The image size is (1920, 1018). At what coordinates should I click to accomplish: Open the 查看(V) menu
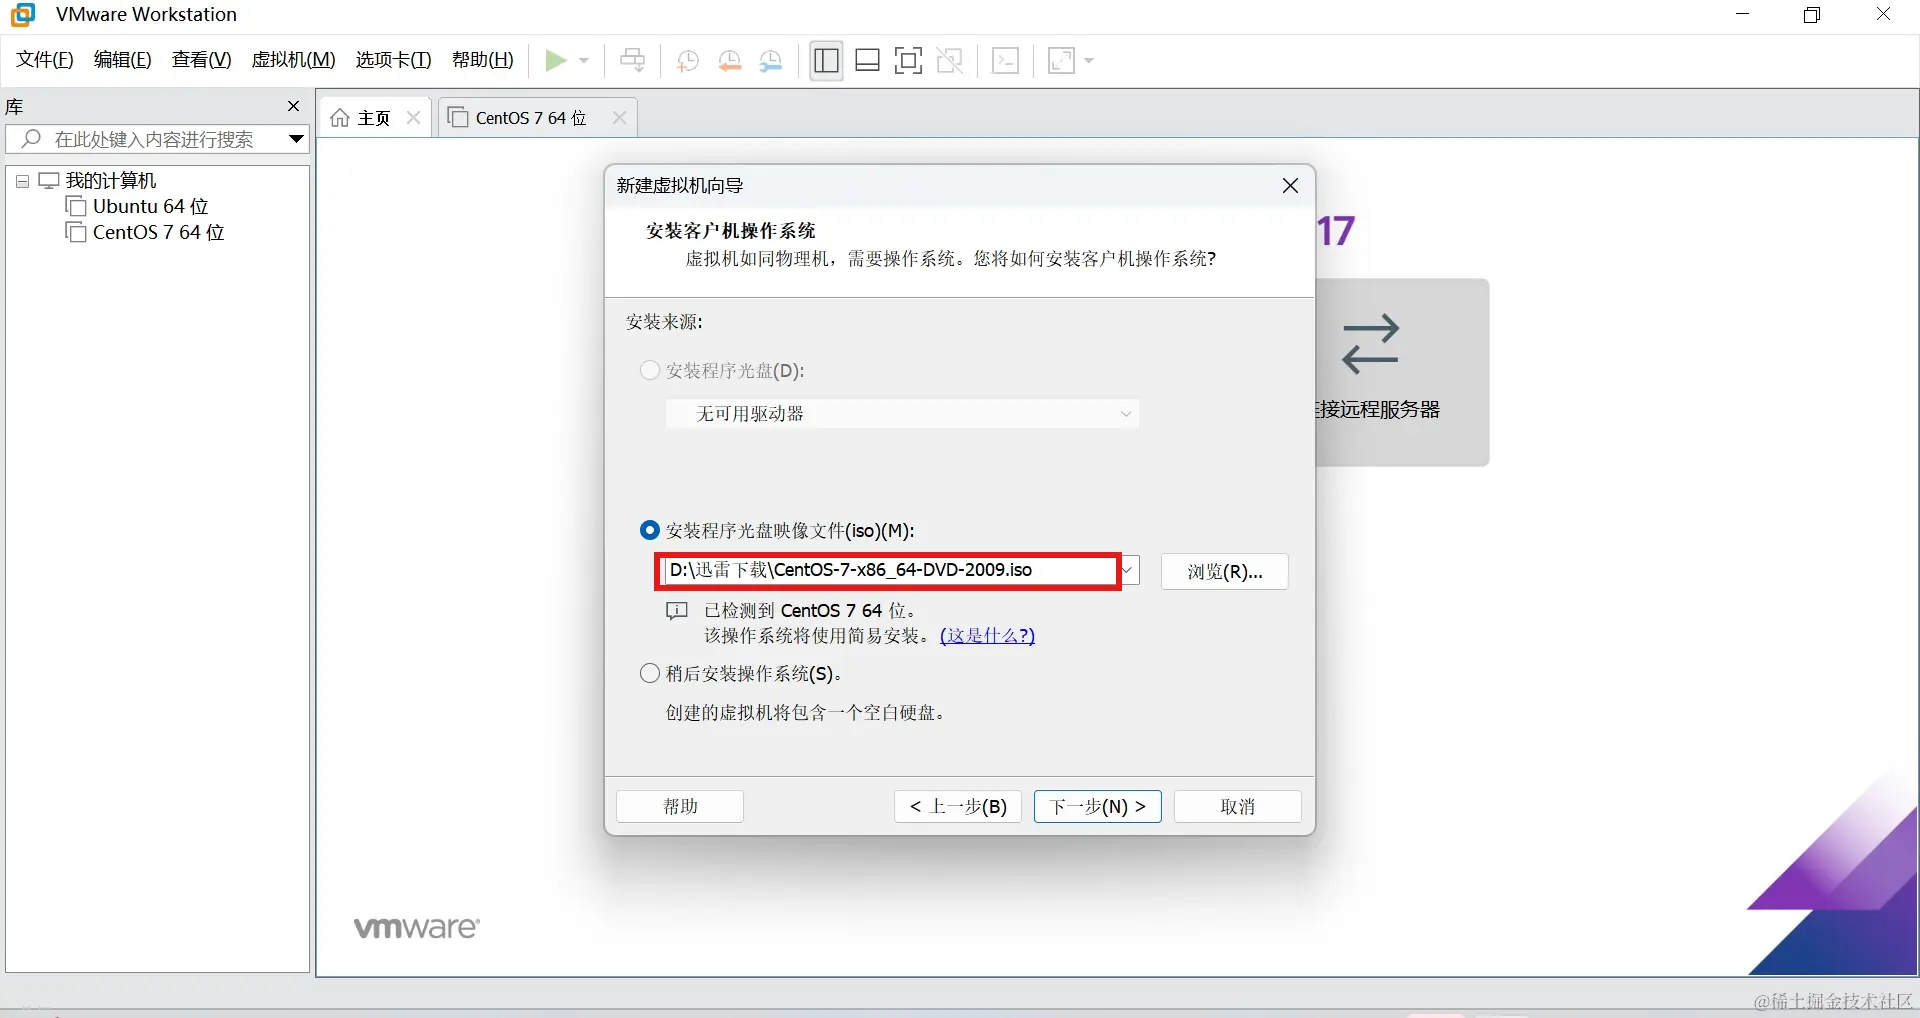(x=201, y=60)
